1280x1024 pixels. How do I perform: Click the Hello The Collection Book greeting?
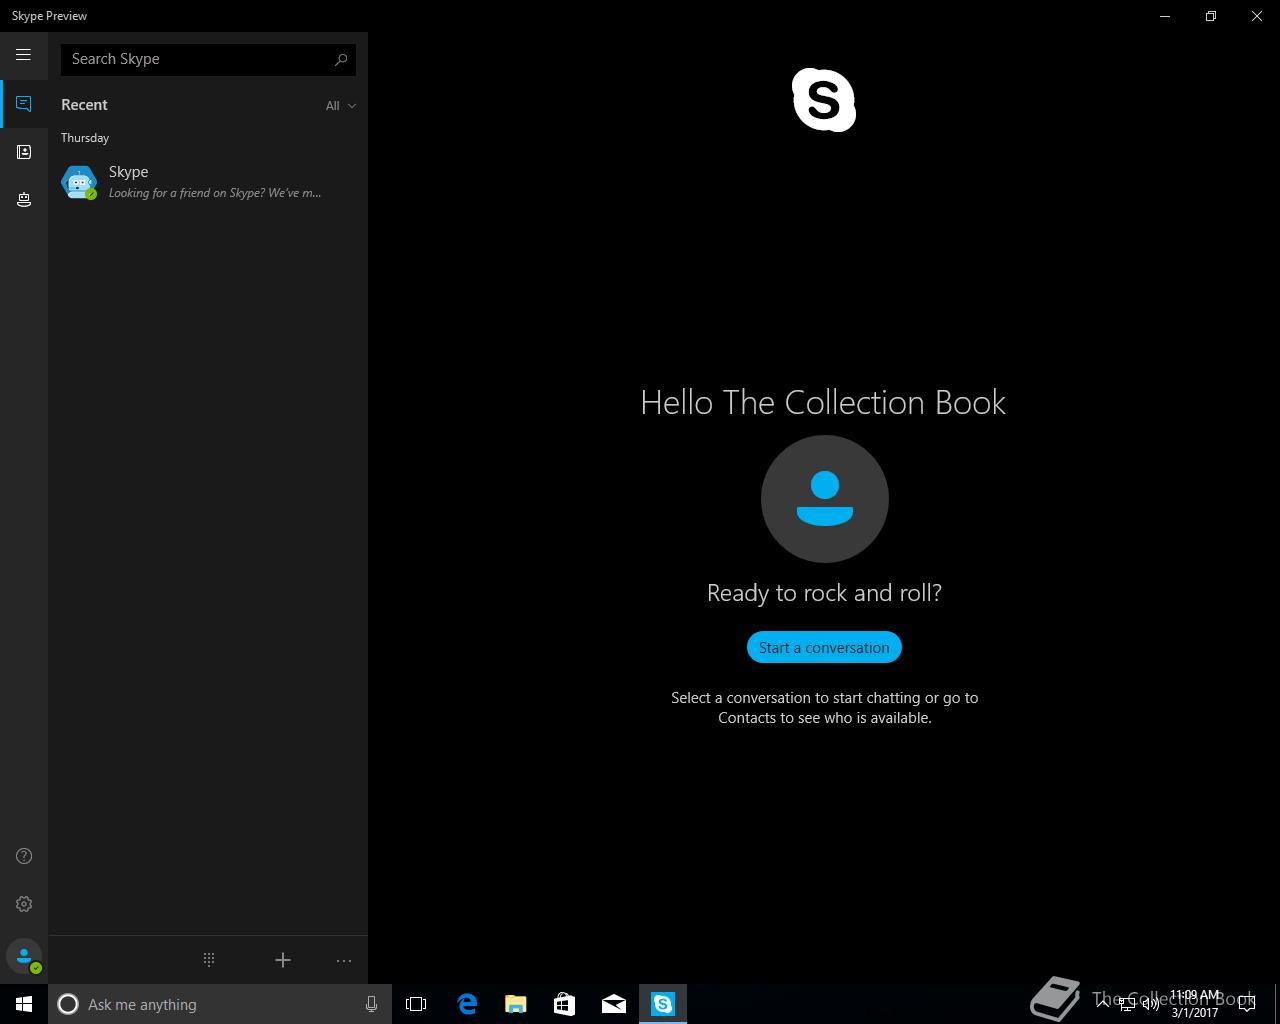[823, 402]
